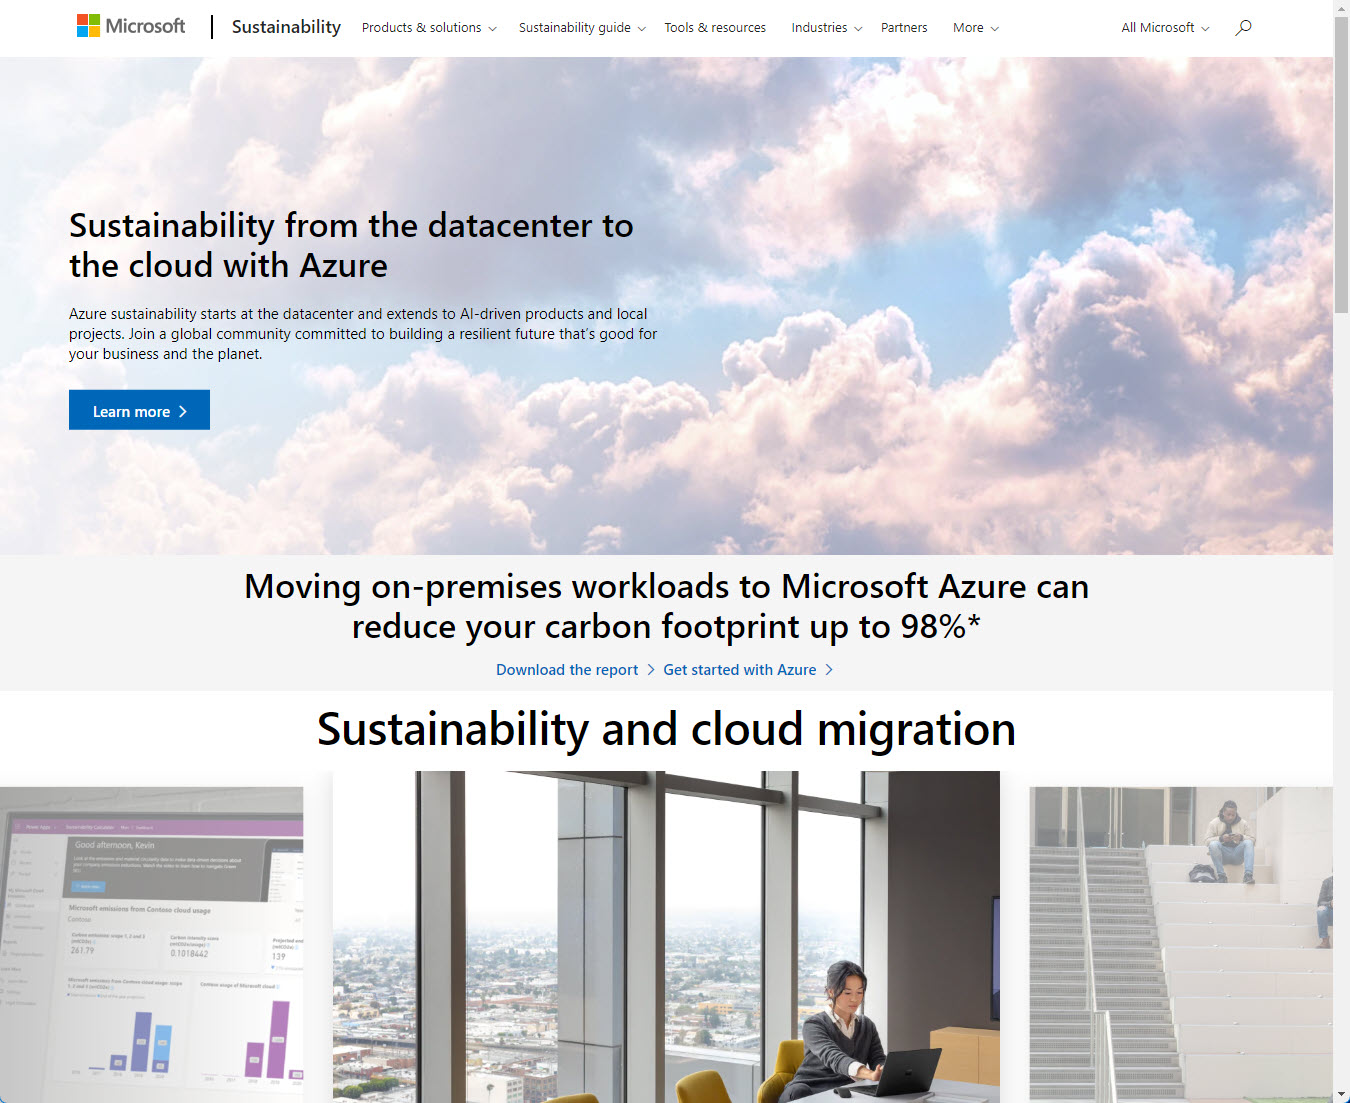The height and width of the screenshot is (1103, 1350).
Task: Click Get started with Azure link
Action: pos(739,670)
